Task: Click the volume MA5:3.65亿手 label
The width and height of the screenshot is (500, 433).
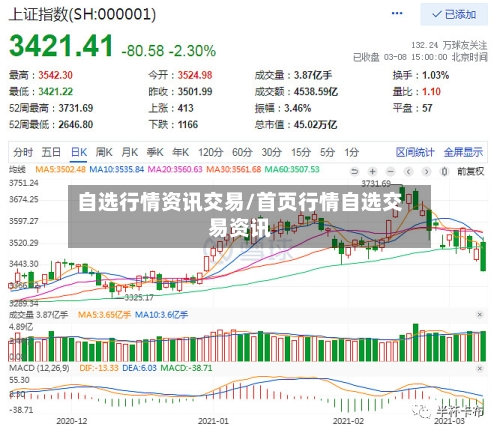Action: pyautogui.click(x=104, y=315)
